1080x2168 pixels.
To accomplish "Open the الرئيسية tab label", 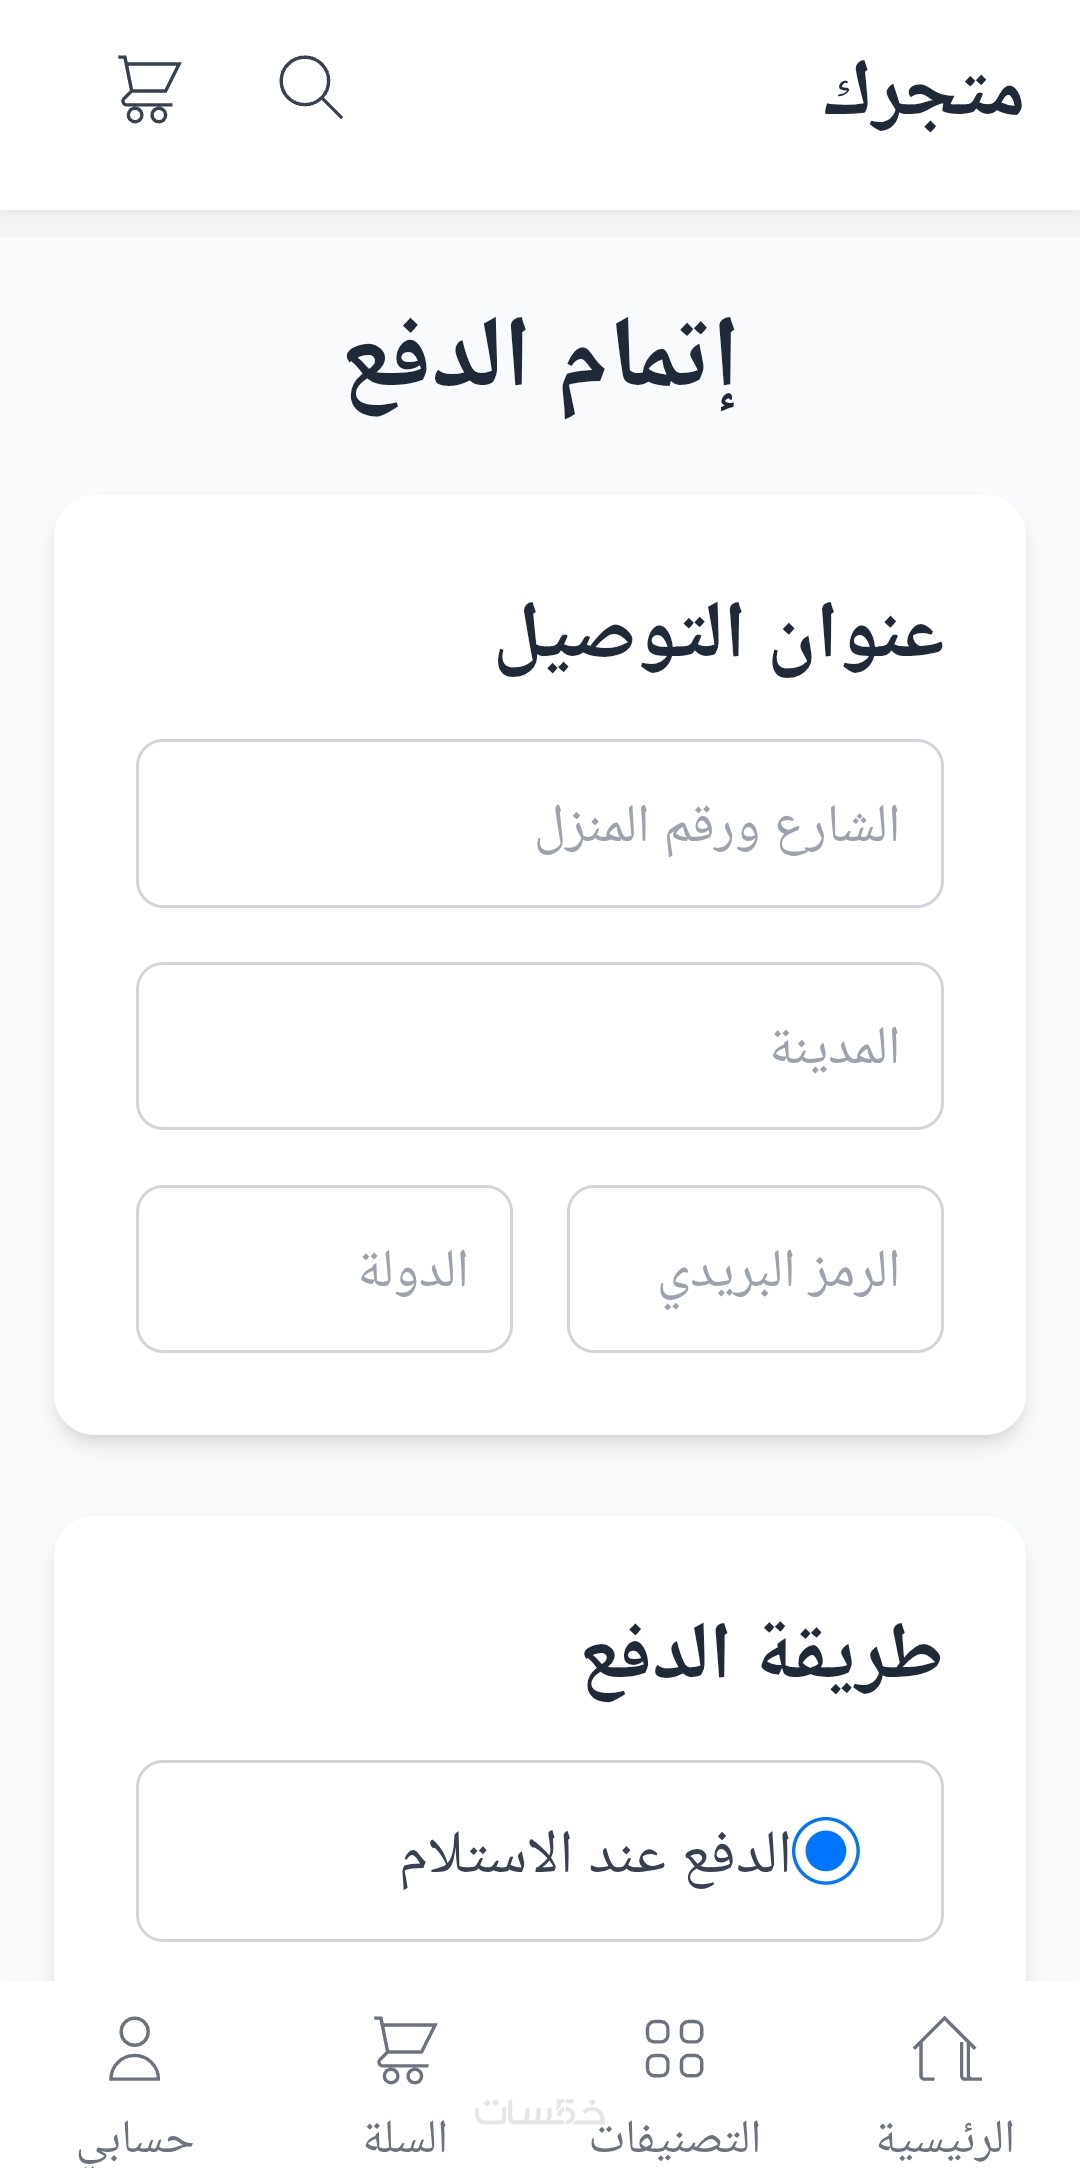I will click(x=946, y=2138).
